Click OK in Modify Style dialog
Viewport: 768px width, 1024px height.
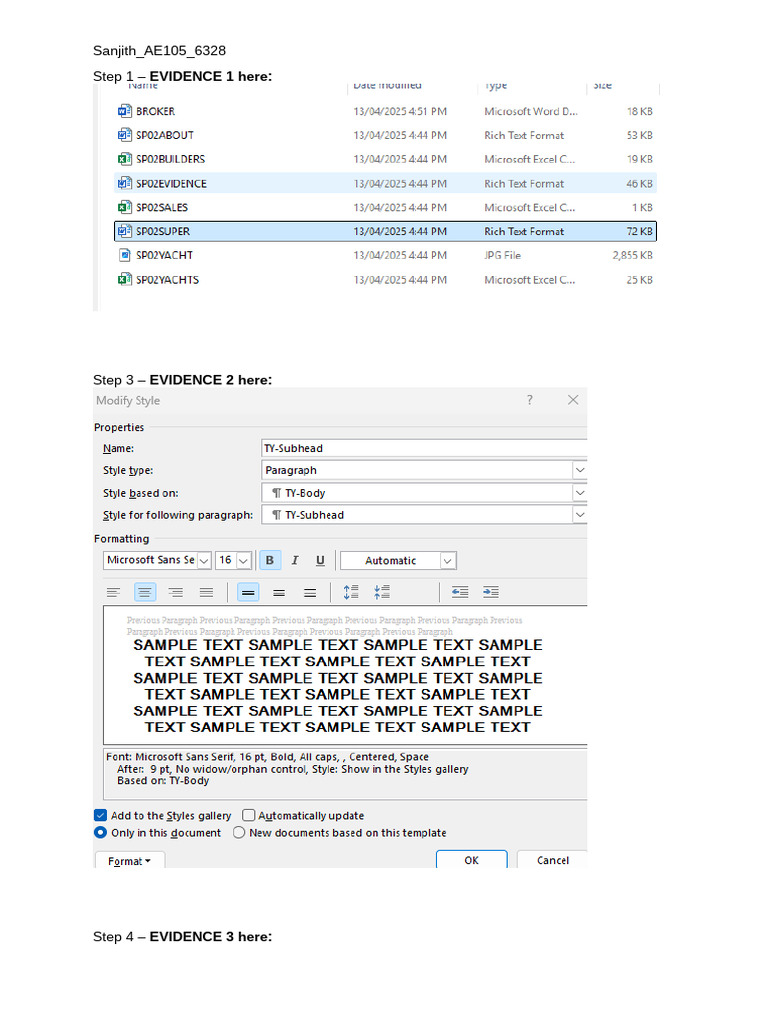pos(472,860)
